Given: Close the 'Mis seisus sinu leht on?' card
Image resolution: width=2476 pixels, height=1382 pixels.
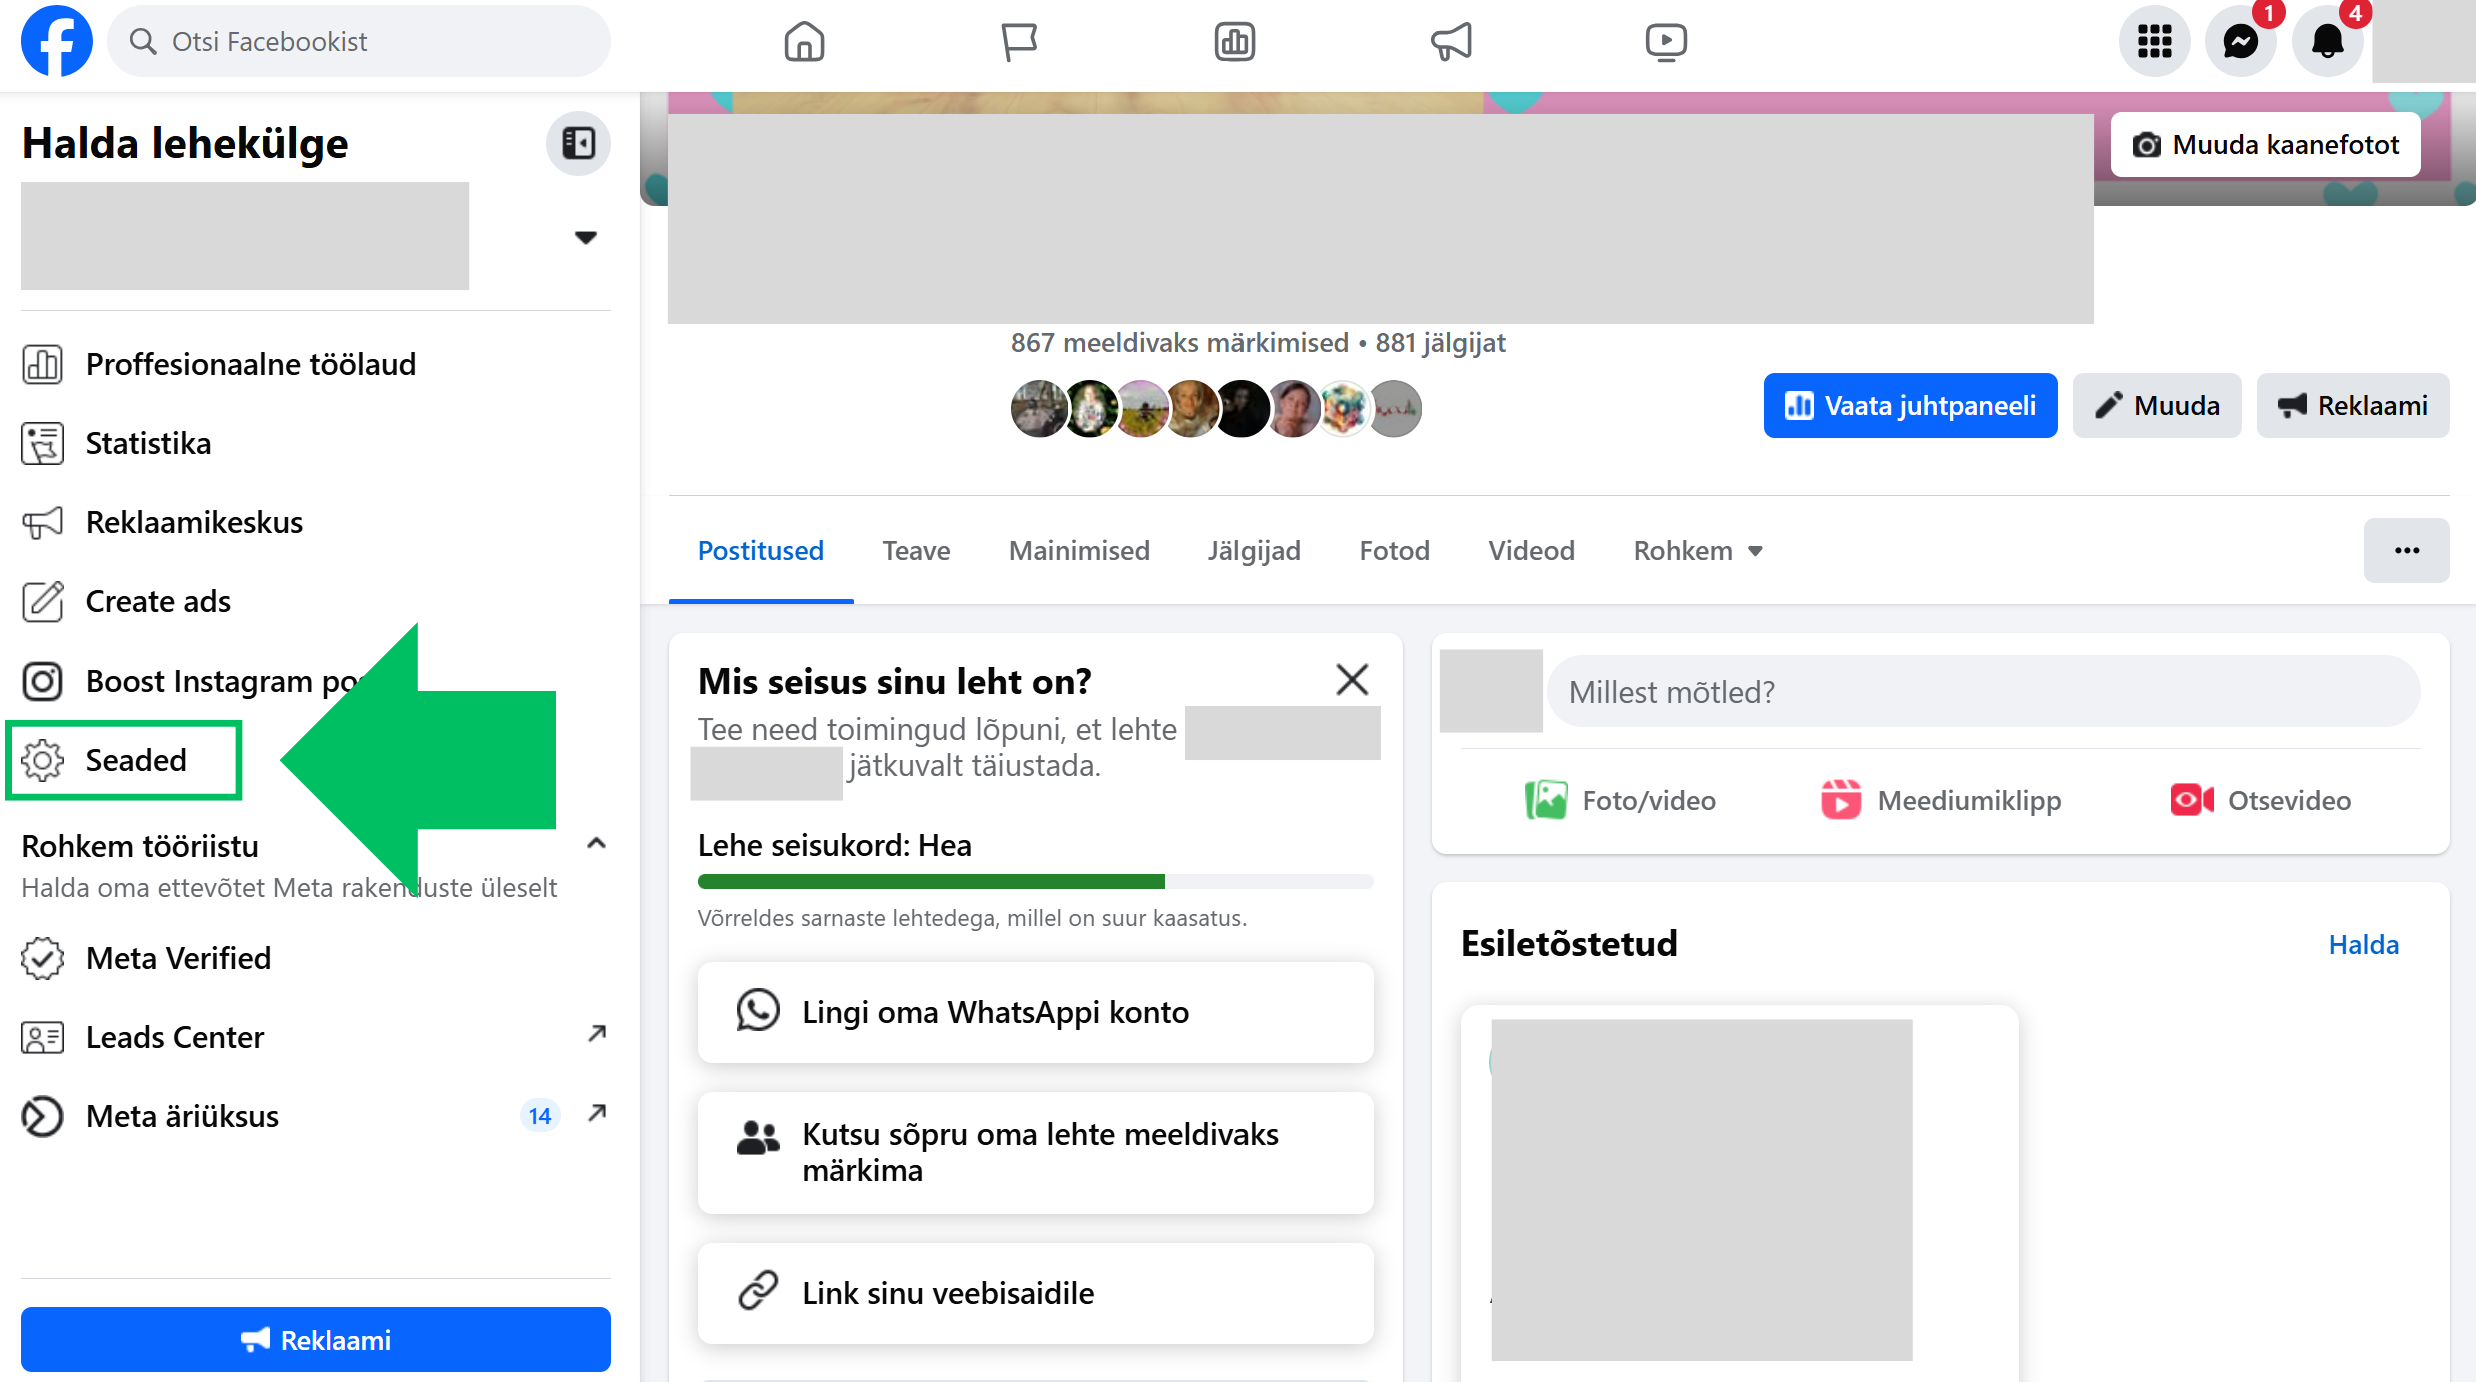Looking at the screenshot, I should (x=1352, y=680).
